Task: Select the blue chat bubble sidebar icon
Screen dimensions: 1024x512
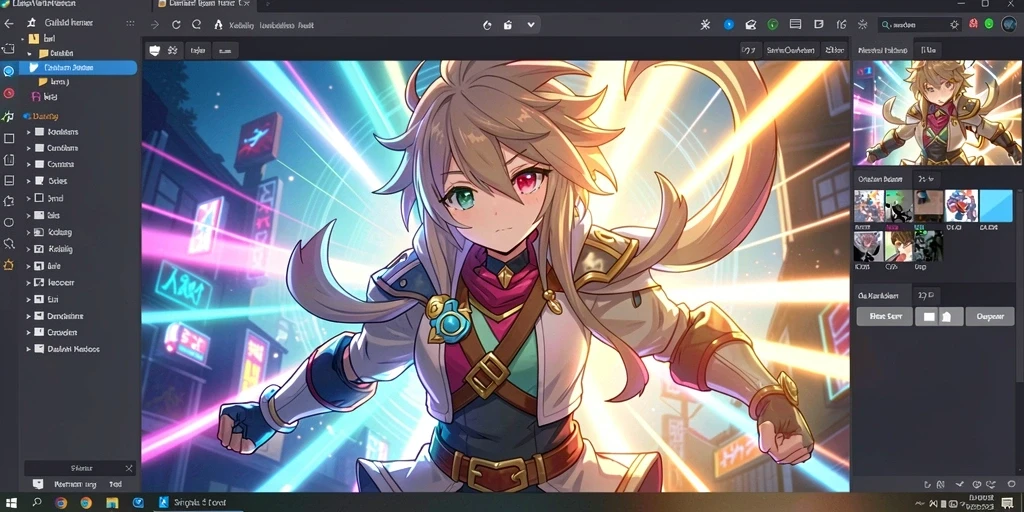Action: click(8, 71)
